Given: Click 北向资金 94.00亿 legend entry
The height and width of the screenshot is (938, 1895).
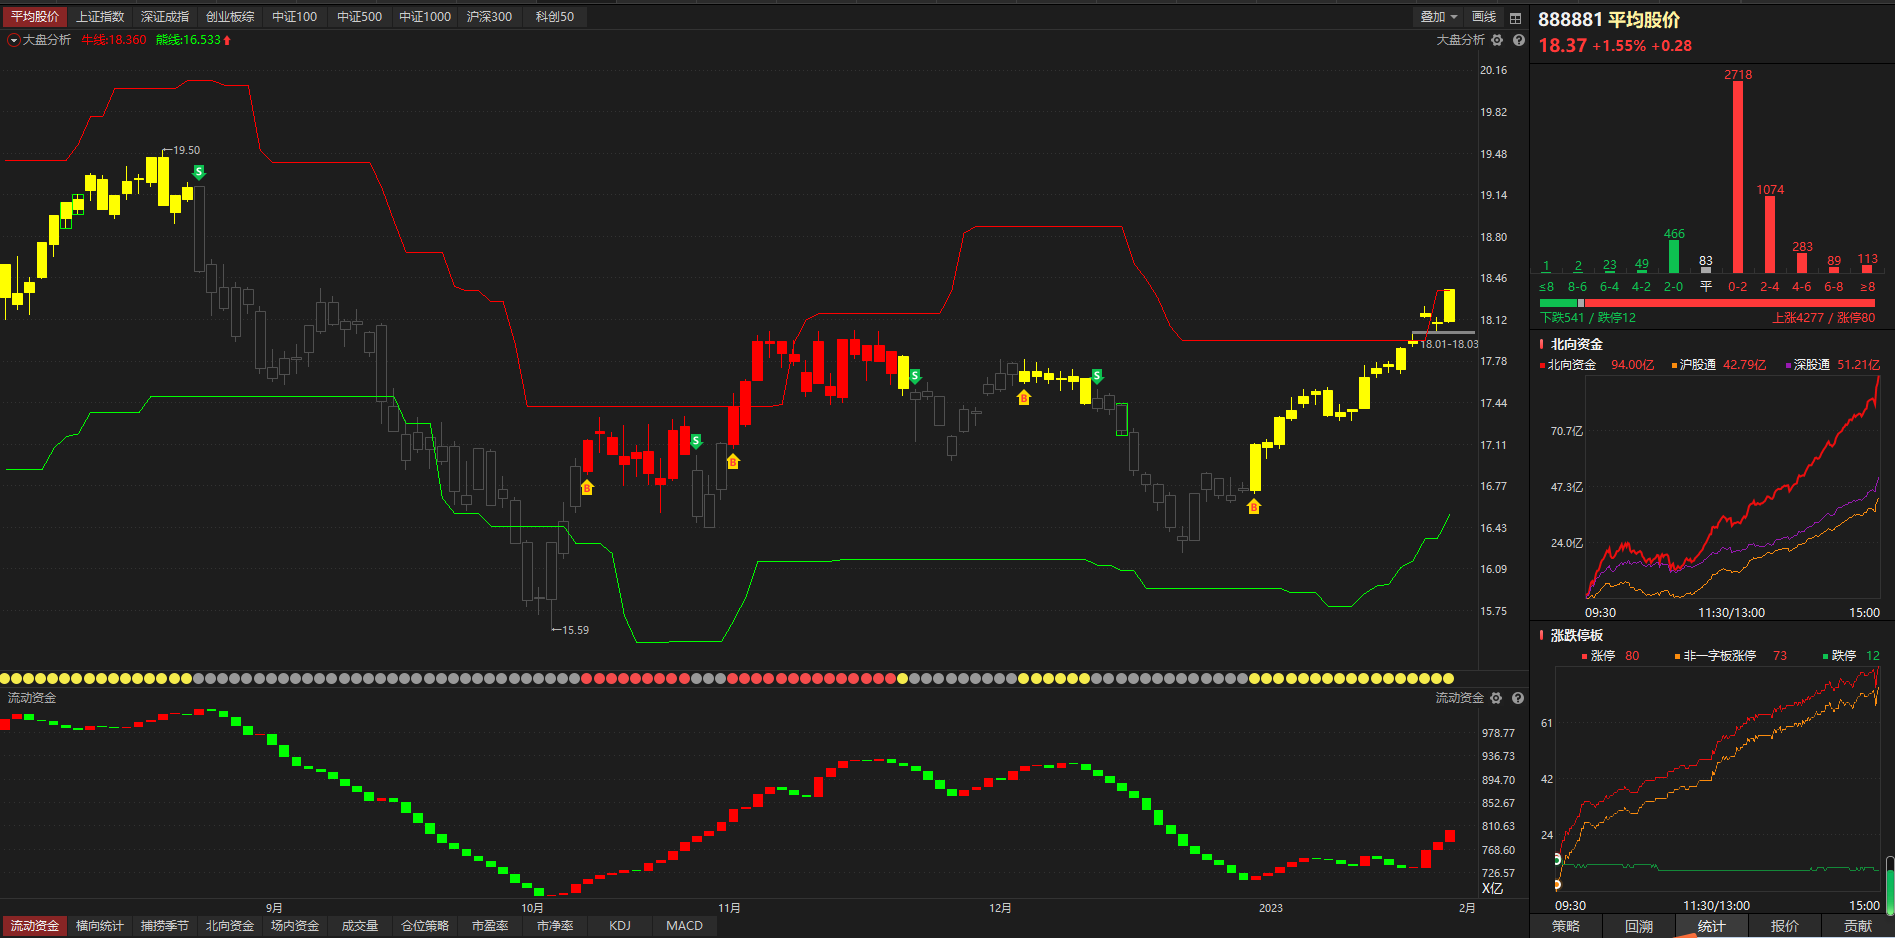Looking at the screenshot, I should tap(1597, 365).
